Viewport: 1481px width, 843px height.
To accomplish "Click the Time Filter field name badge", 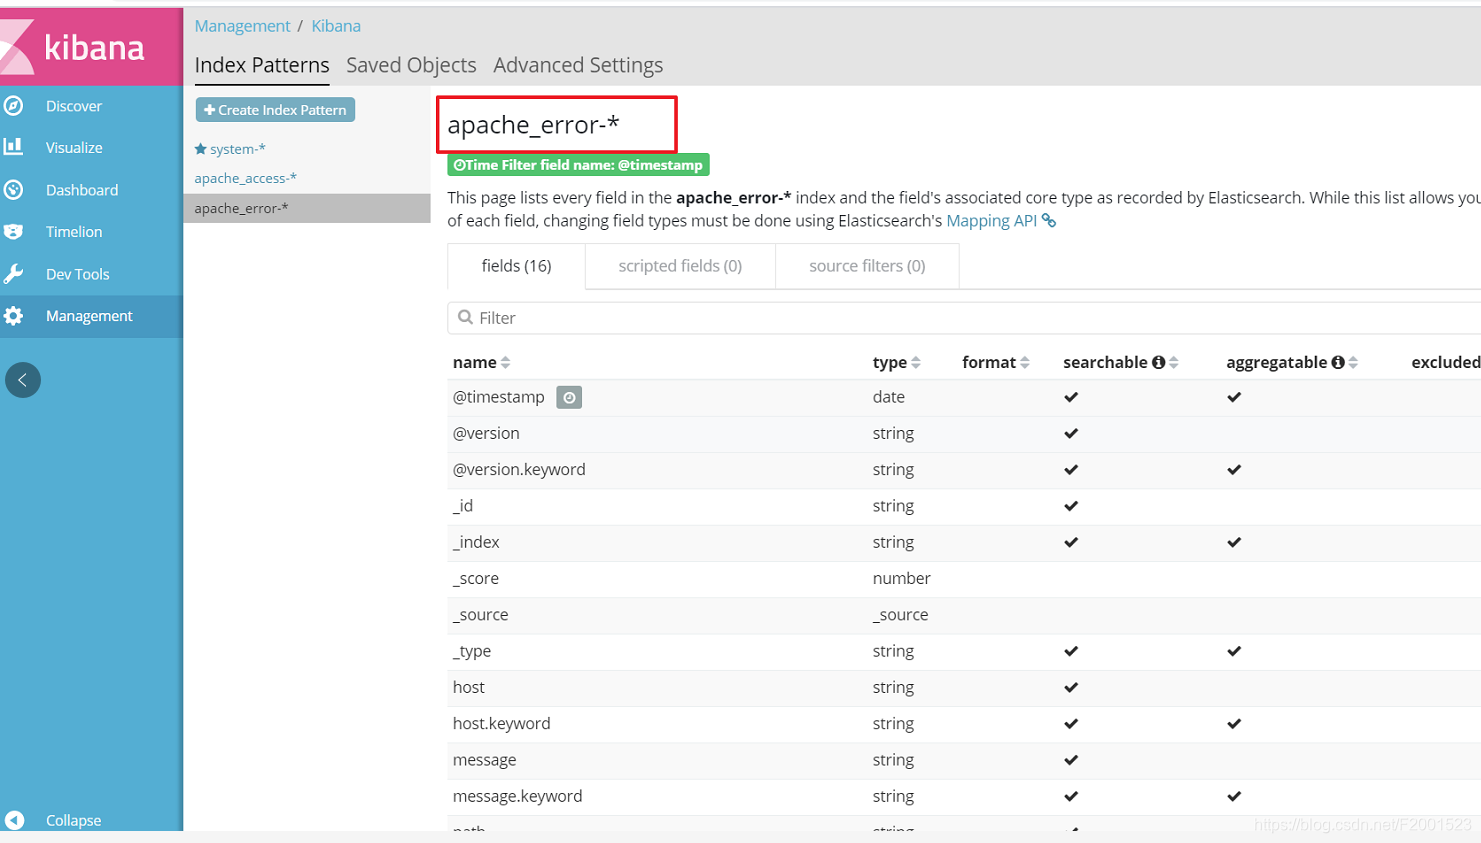I will pyautogui.click(x=578, y=165).
